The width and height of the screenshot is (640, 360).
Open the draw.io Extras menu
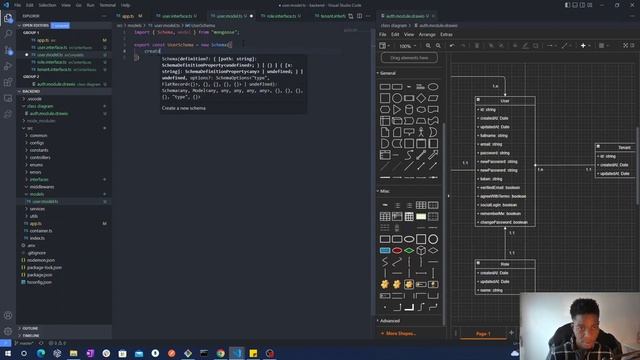446,35
